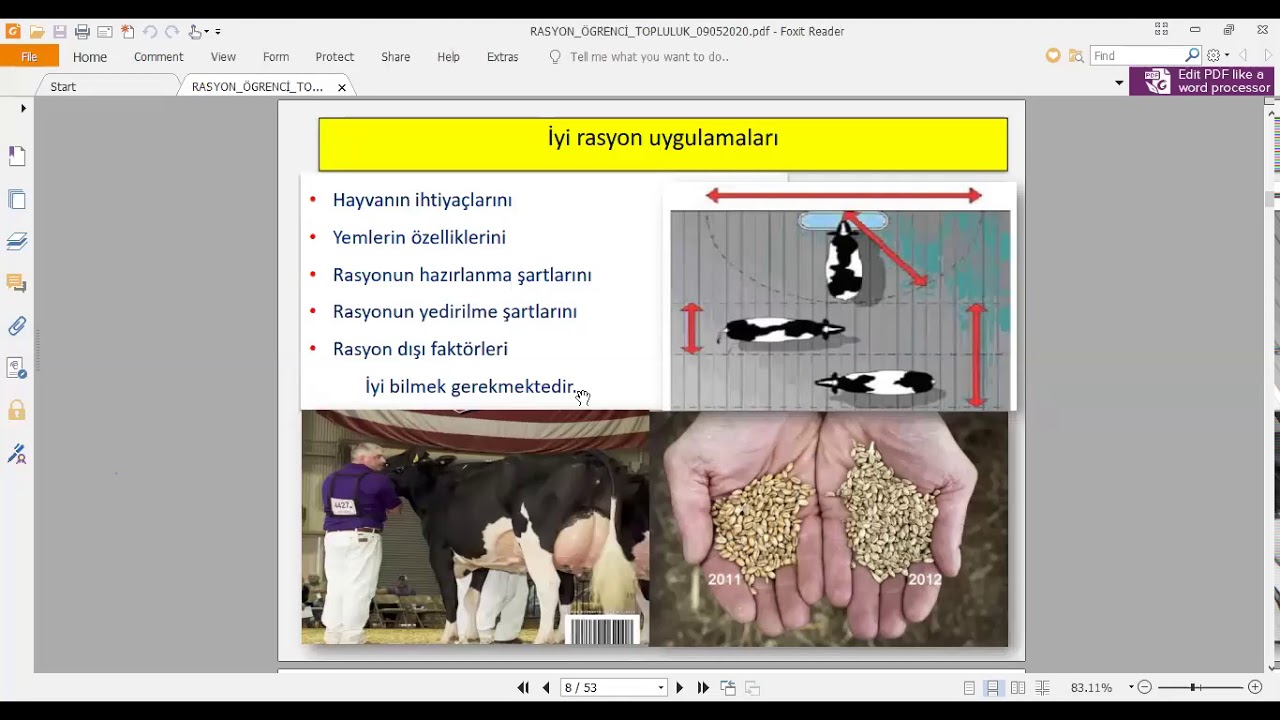This screenshot has height=720, width=1280.
Task: Open the Form ribbon tab
Action: click(276, 57)
